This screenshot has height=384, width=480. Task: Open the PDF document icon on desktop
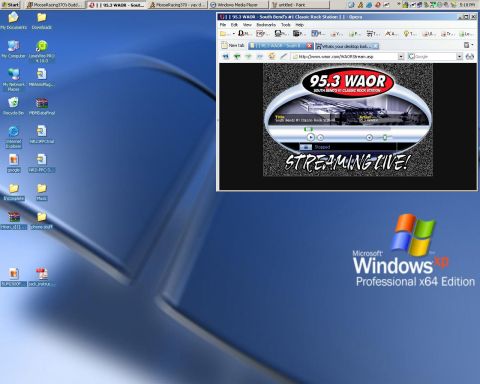point(42,277)
